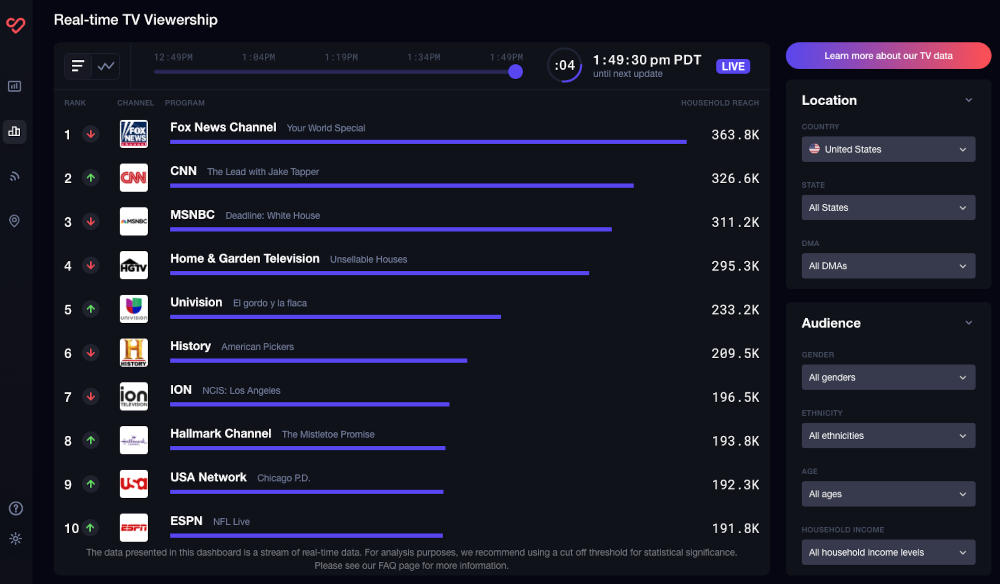
Task: Click the LIVE indicator badge
Action: (x=733, y=66)
